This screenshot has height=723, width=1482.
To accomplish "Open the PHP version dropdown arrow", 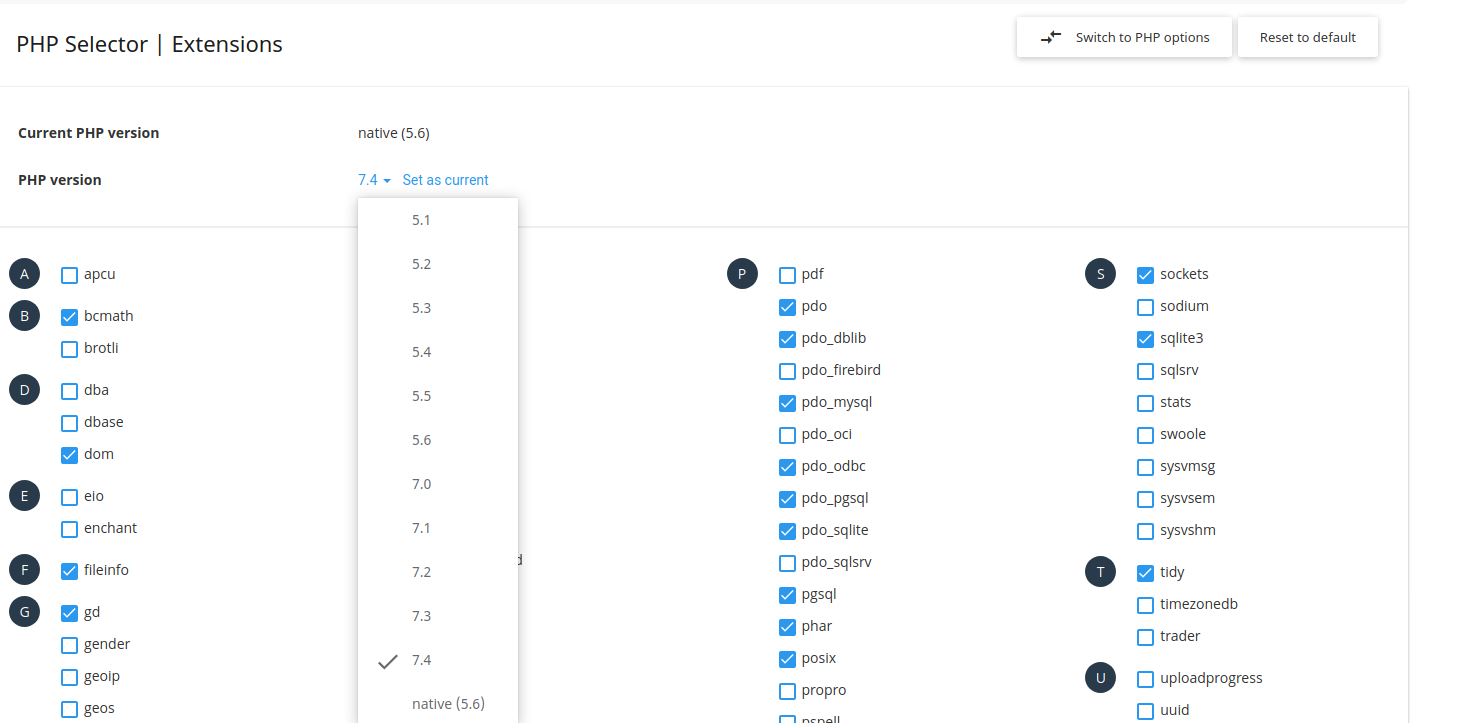I will pos(386,179).
